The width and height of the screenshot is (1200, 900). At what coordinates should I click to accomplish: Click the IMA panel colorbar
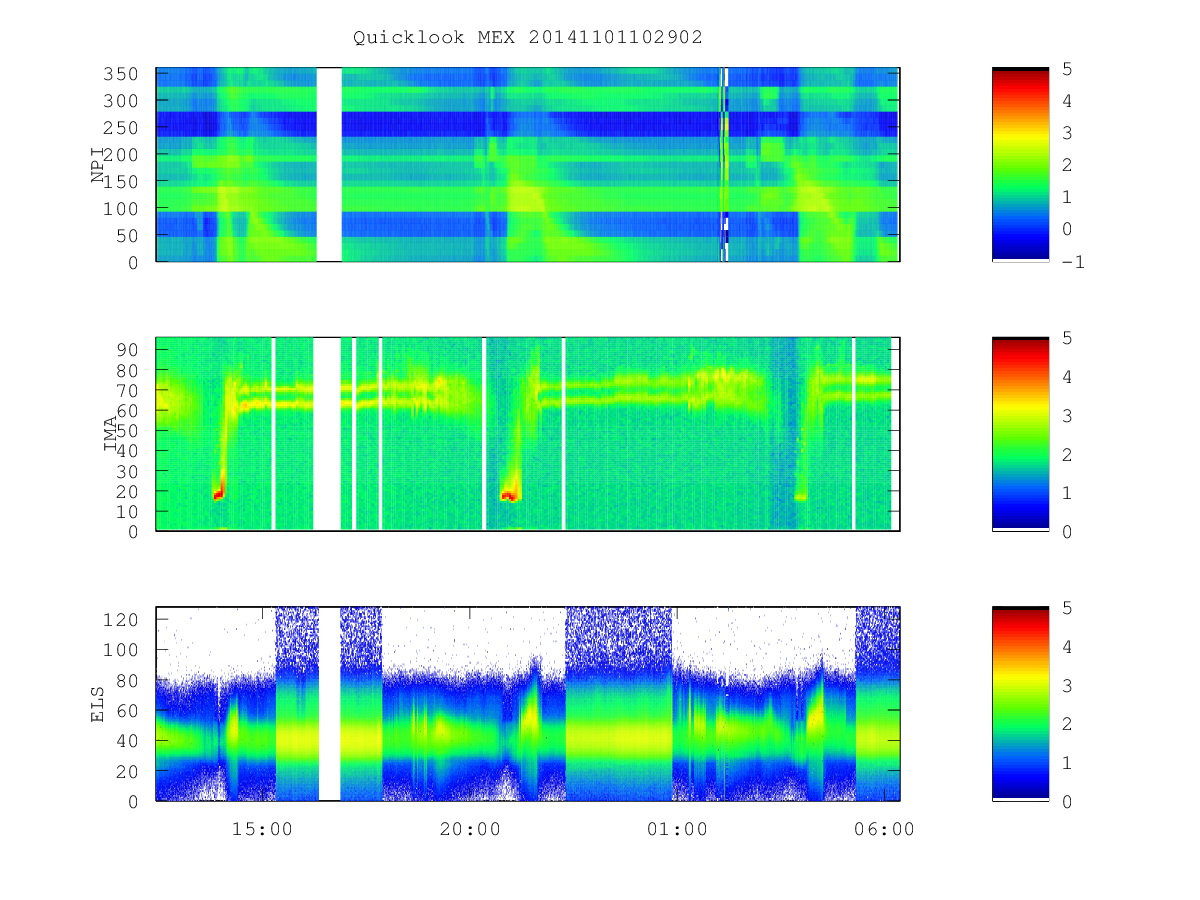[1020, 434]
